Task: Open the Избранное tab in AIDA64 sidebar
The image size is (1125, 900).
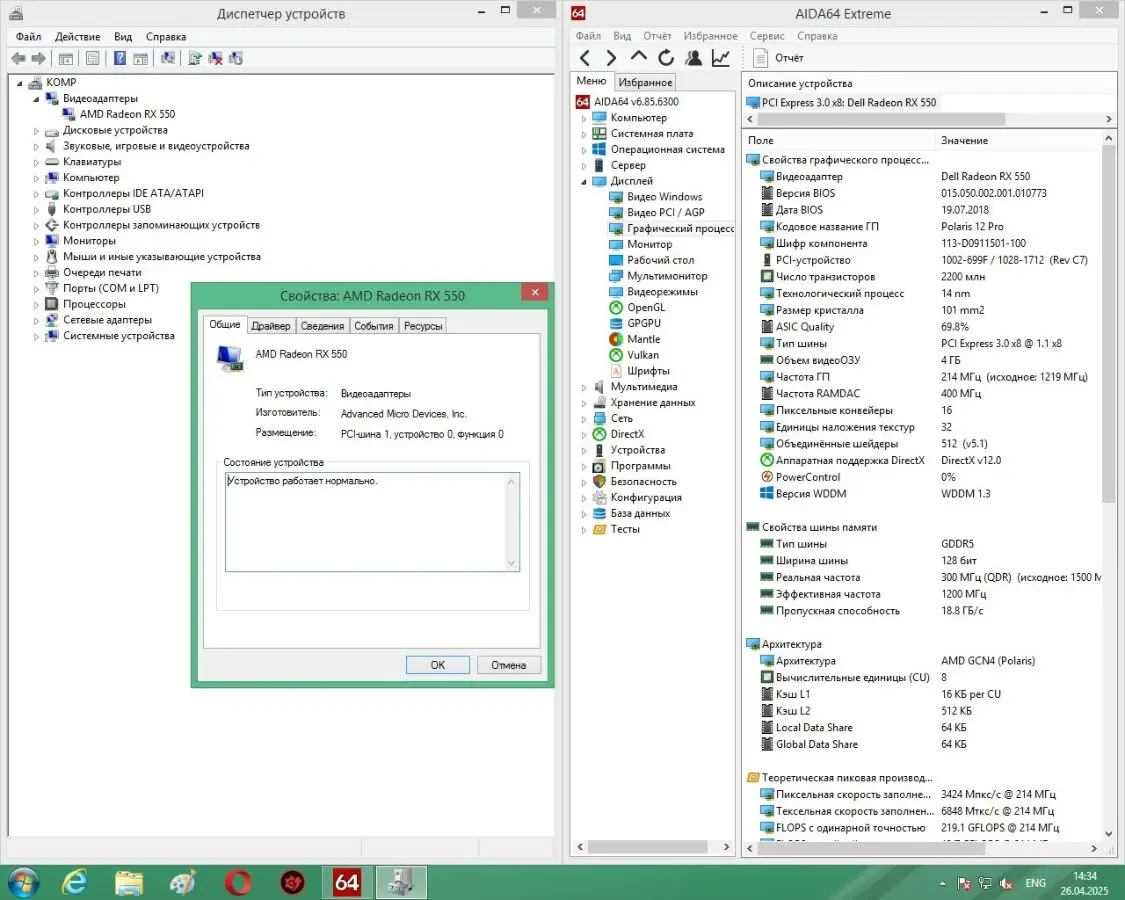Action: (x=645, y=82)
